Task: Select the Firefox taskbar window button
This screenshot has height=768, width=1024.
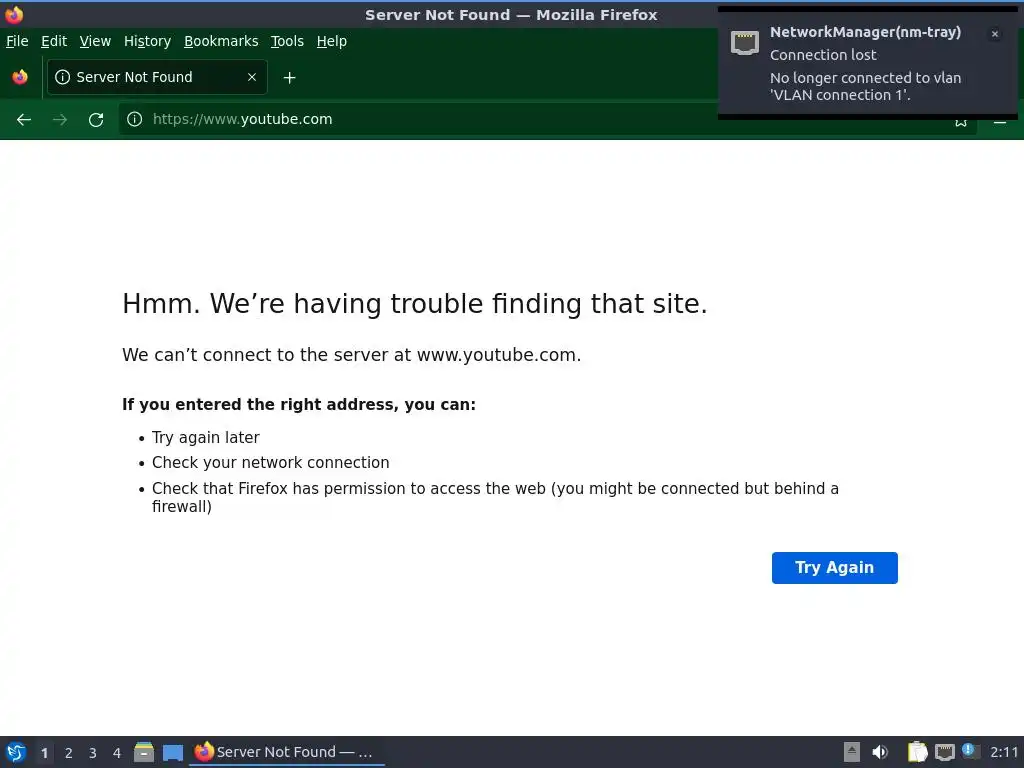Action: coord(286,752)
